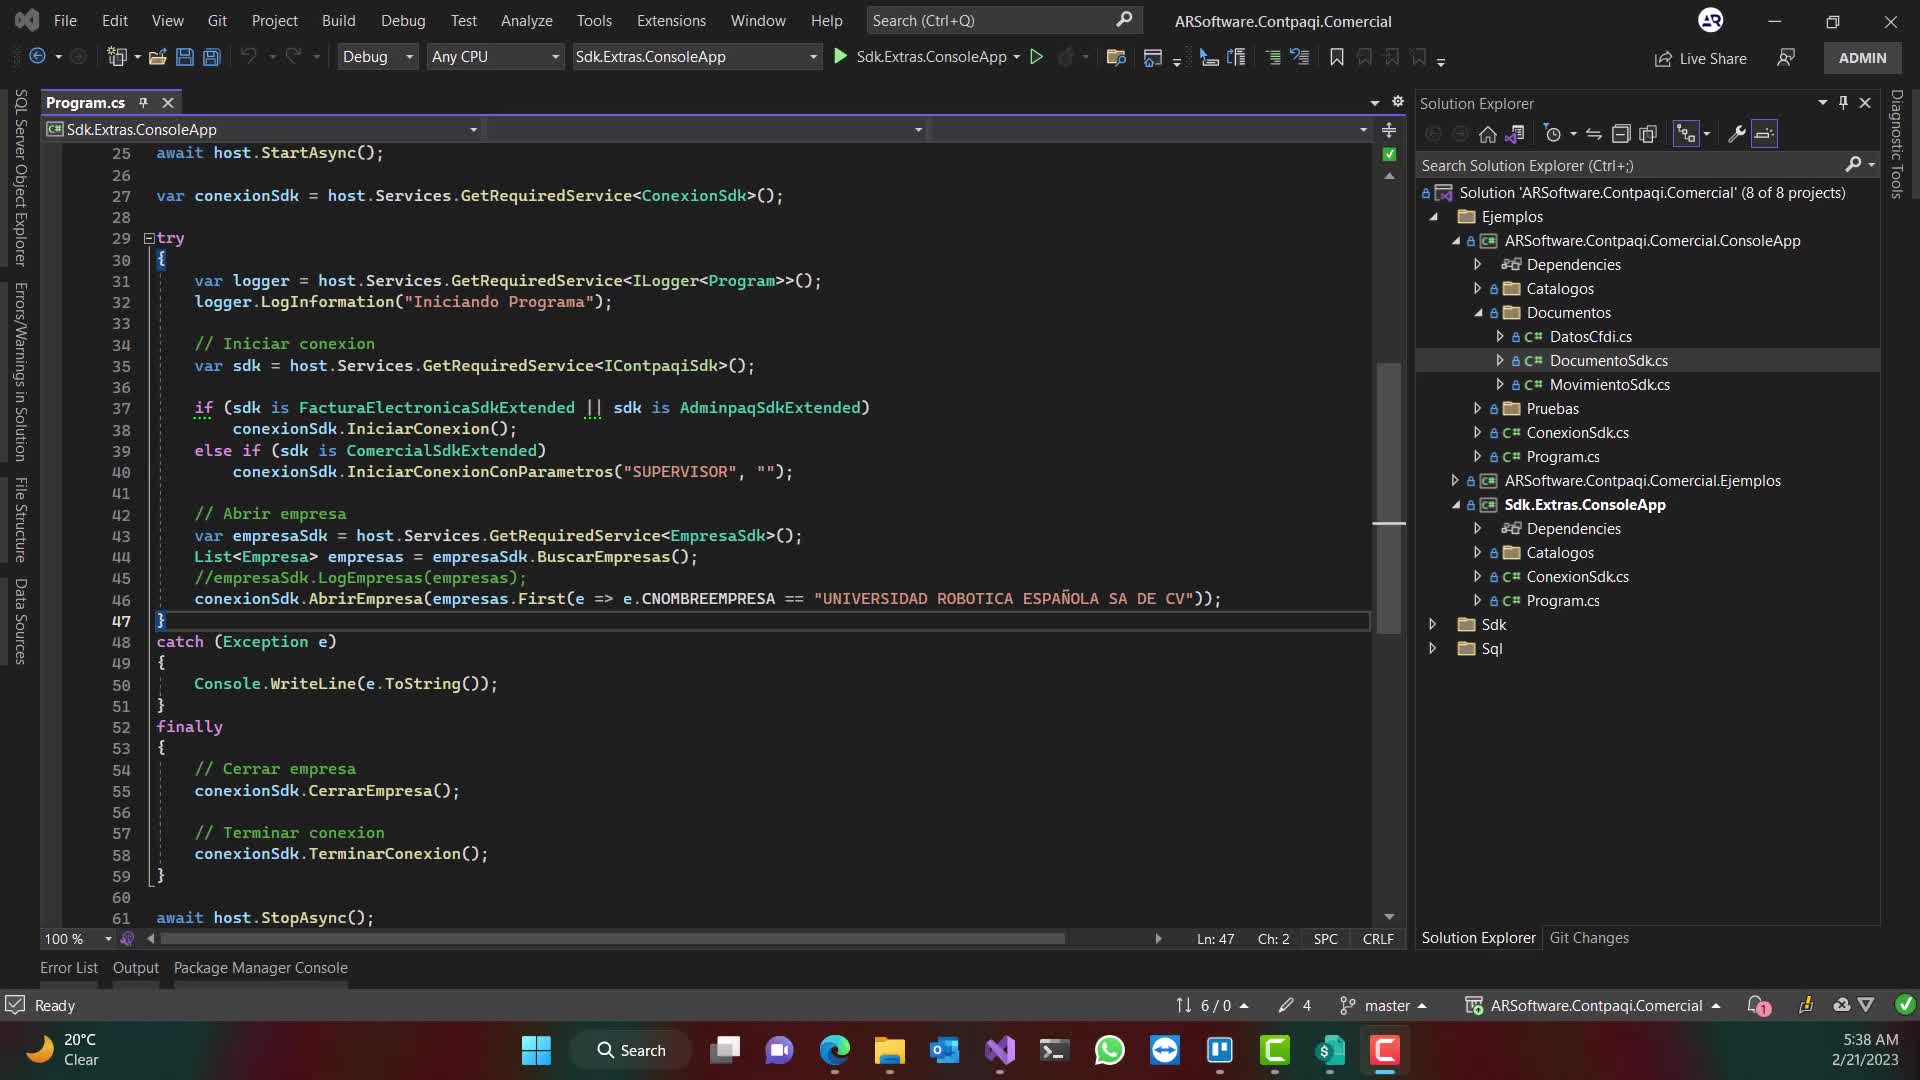Open Properties wrench icon in Solution Explorer
Screen dimensions: 1920x1080
[1737, 133]
